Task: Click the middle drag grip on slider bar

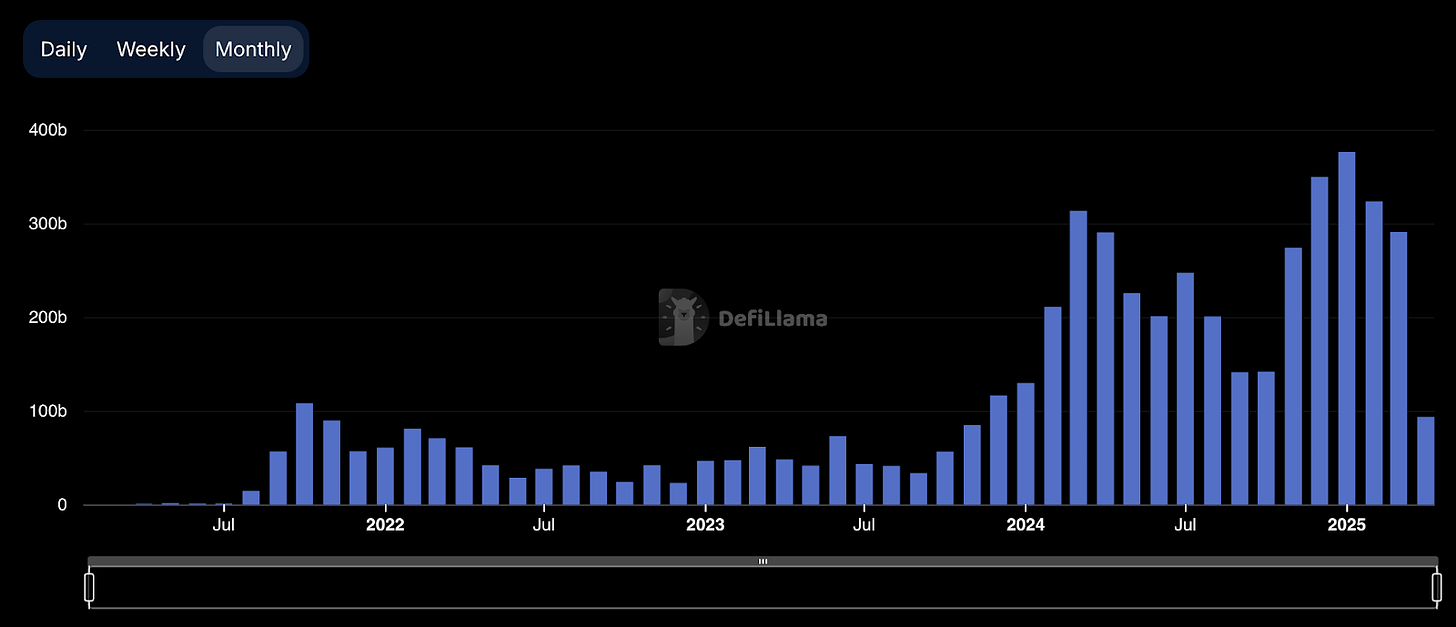Action: (763, 561)
